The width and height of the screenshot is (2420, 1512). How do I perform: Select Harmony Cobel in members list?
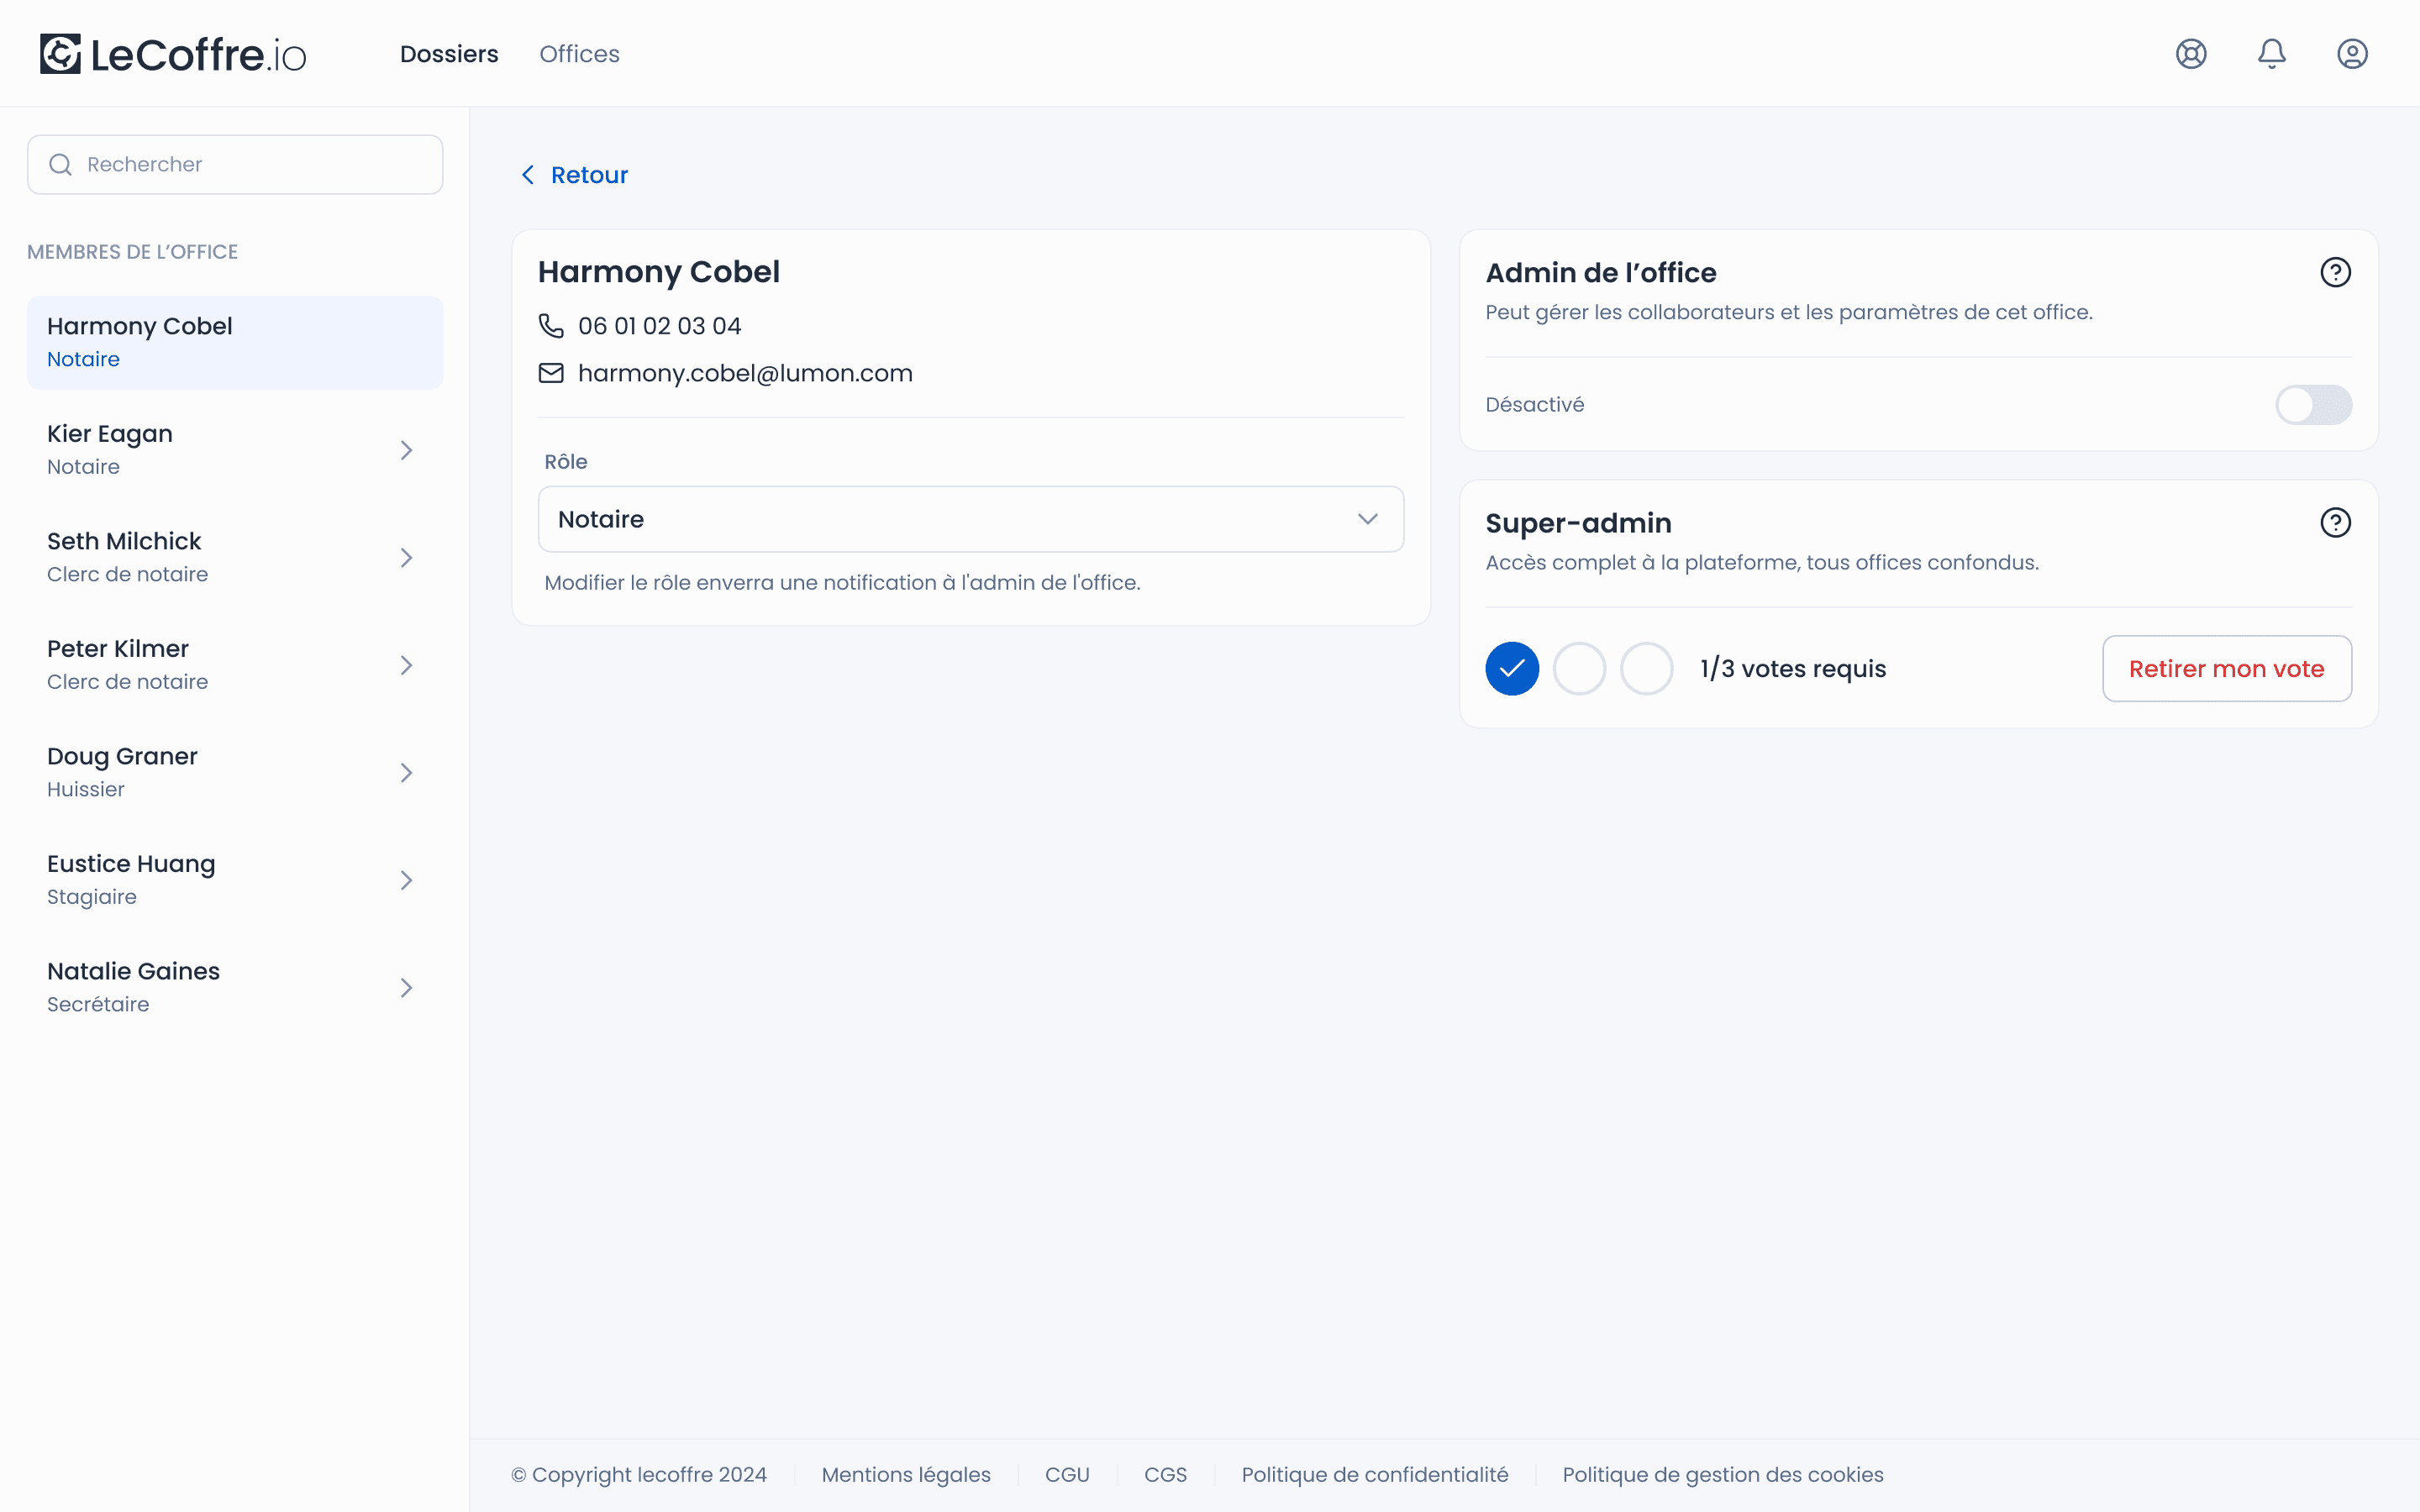(x=235, y=342)
